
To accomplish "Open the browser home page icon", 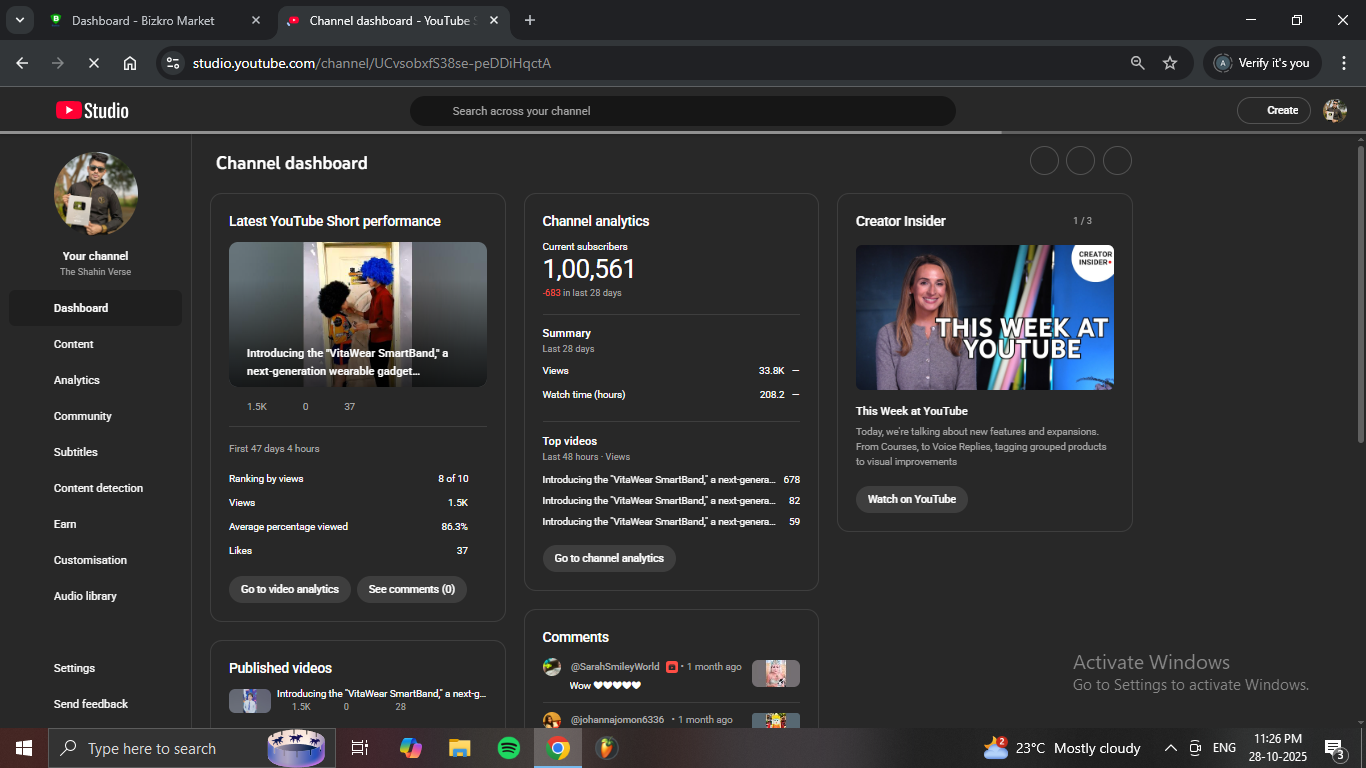I will [130, 63].
